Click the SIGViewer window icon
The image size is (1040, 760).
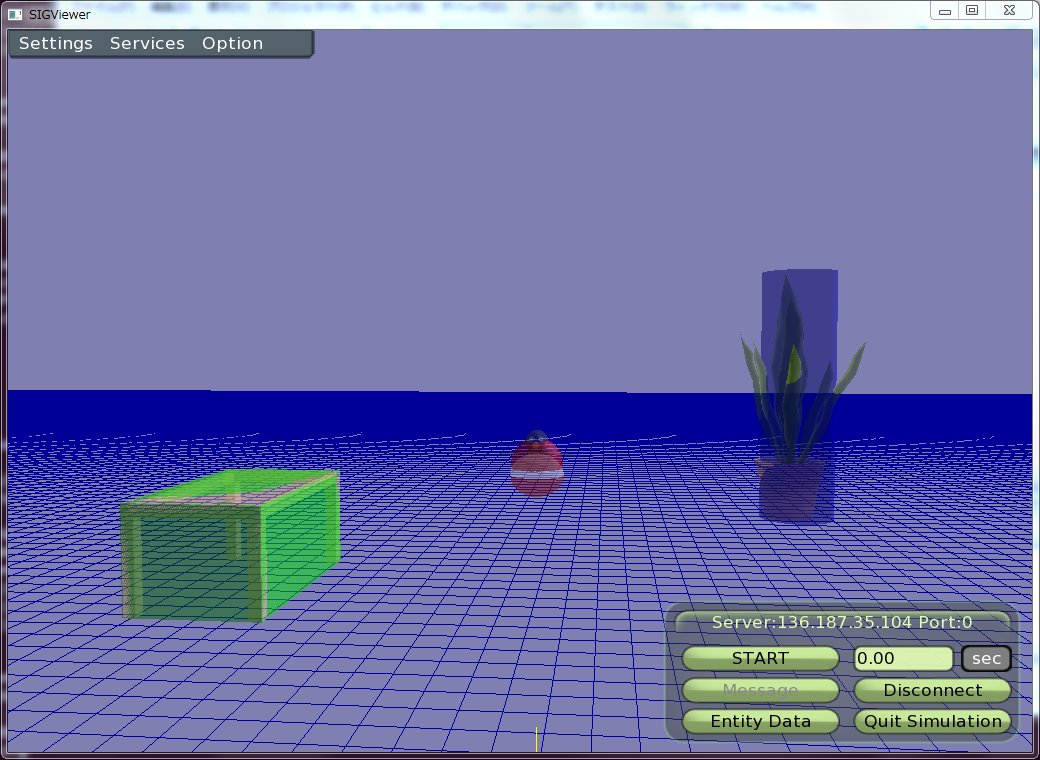point(15,14)
